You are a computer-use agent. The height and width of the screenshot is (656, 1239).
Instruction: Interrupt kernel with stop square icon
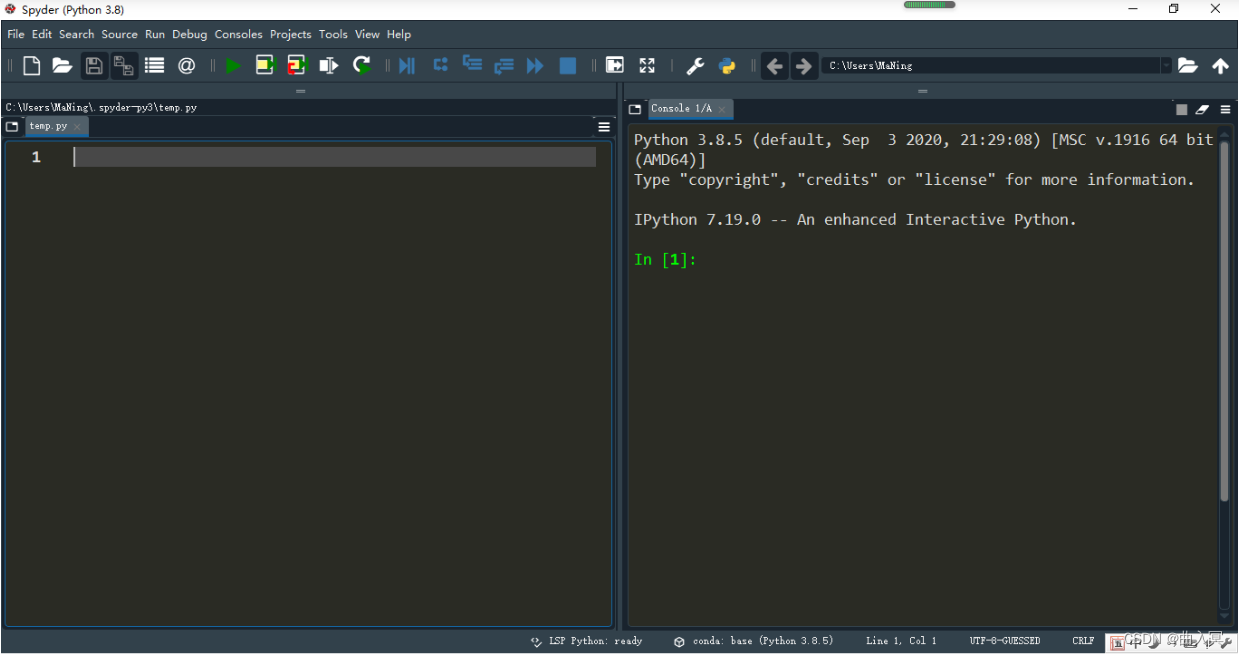[1182, 110]
